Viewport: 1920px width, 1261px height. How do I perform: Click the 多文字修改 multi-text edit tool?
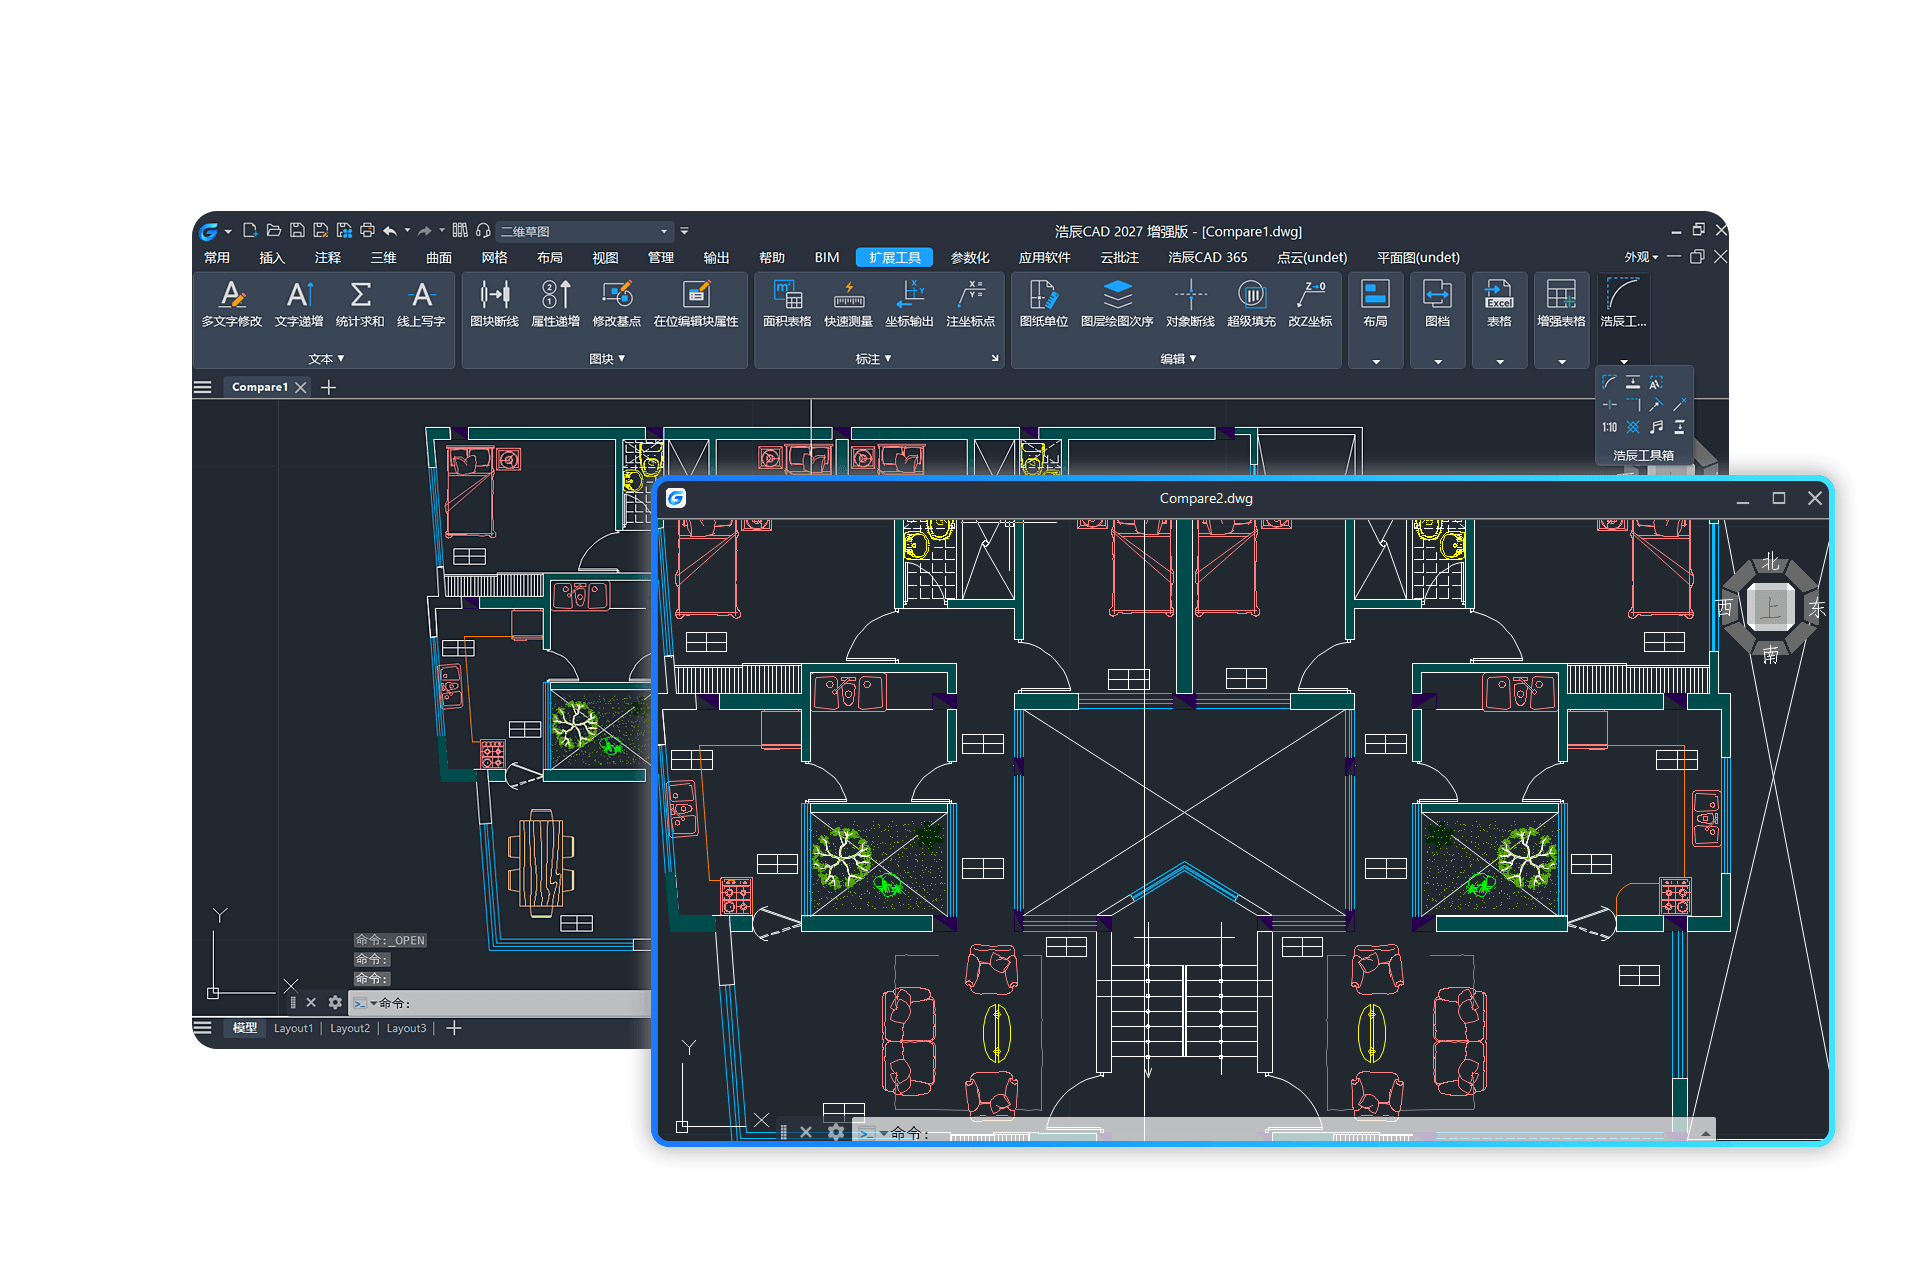click(x=232, y=304)
